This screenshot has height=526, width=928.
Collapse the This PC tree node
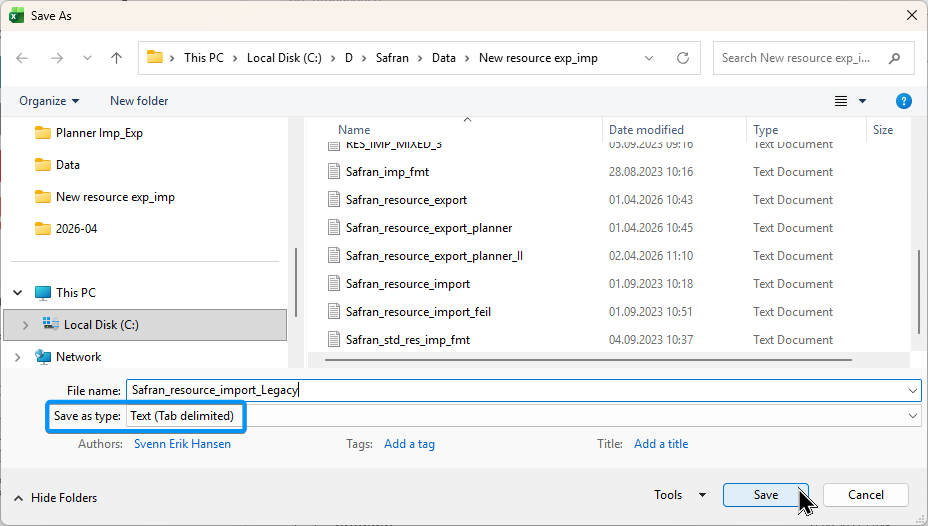click(x=18, y=293)
